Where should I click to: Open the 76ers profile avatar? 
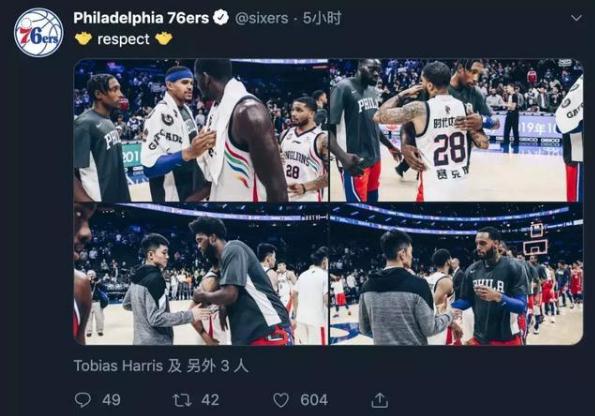(x=39, y=33)
